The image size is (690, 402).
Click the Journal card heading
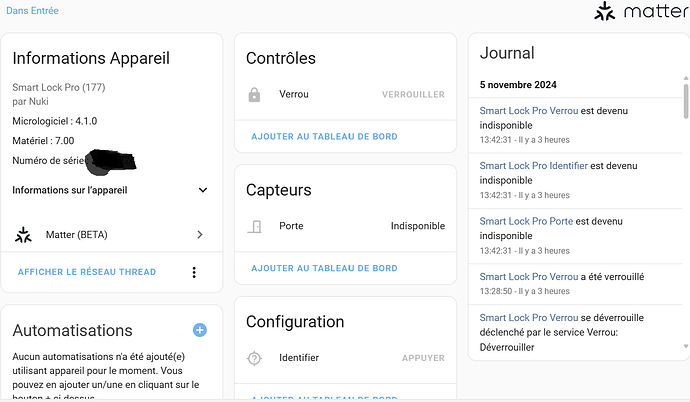507,53
